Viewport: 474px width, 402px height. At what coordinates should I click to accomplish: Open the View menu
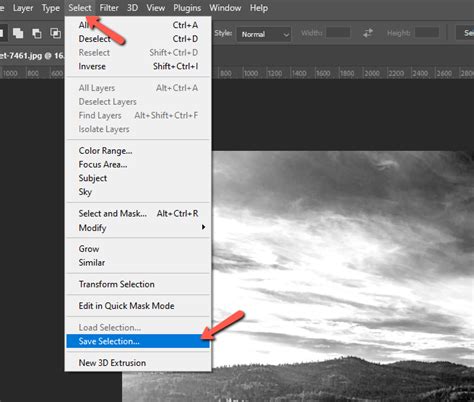coord(156,8)
